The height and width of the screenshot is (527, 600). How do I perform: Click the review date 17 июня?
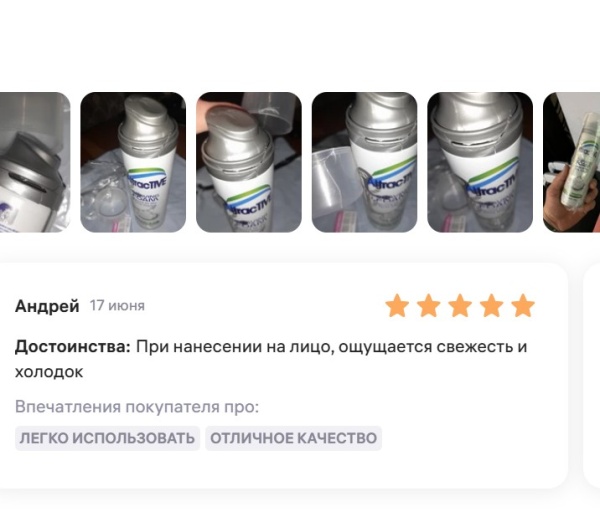117,306
